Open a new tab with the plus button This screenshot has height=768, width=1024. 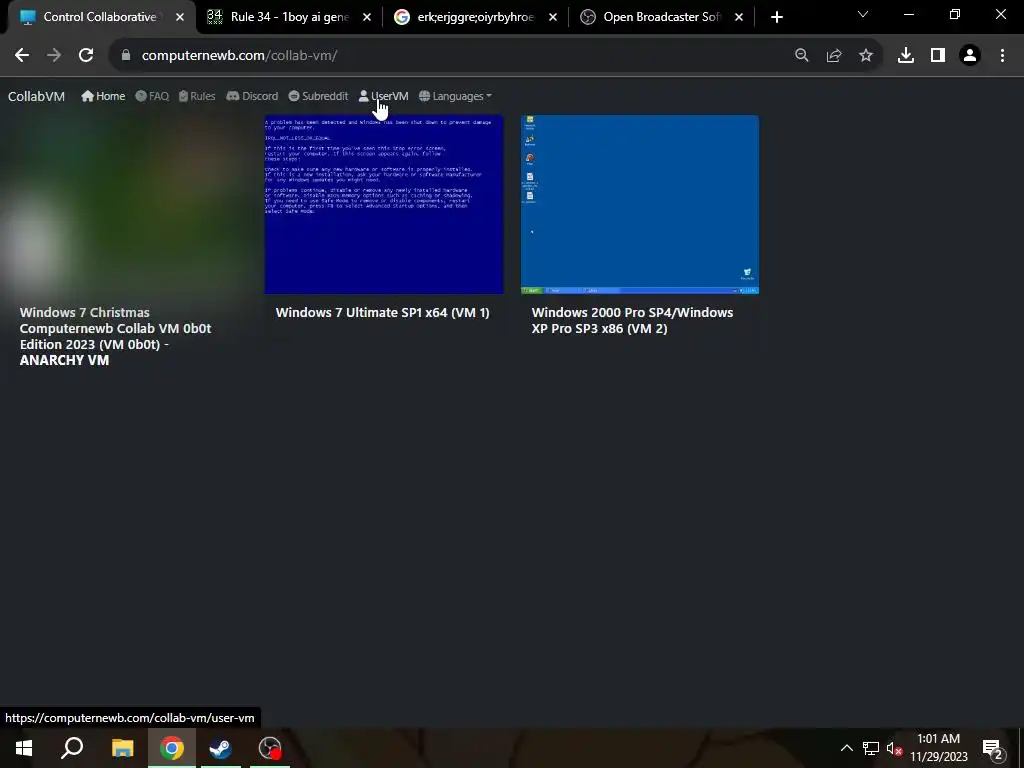coord(776,18)
